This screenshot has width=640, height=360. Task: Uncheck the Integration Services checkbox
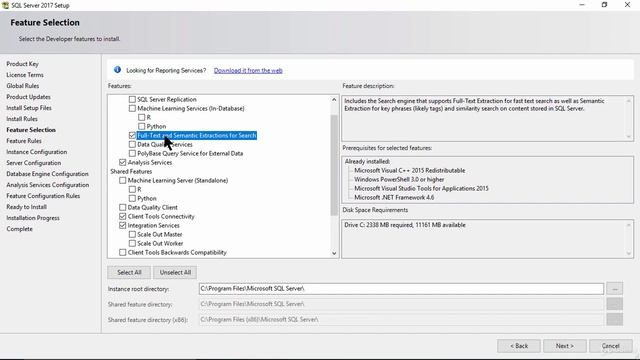point(122,225)
